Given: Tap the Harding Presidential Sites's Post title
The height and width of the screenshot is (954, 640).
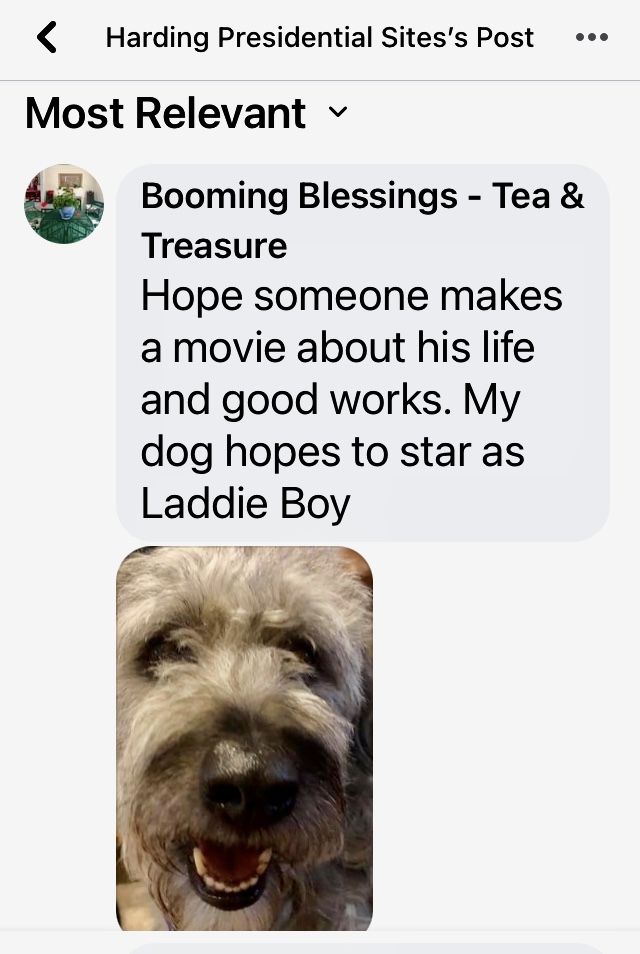Looking at the screenshot, I should [319, 38].
